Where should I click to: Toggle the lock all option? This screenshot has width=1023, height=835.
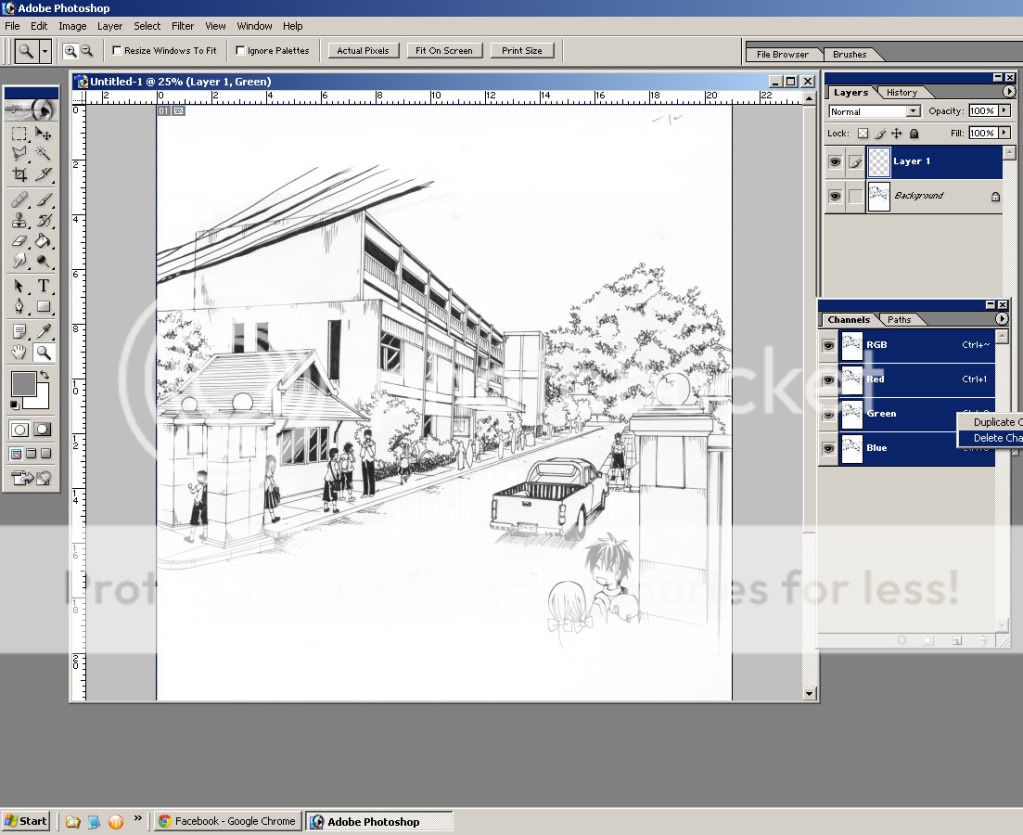[x=914, y=134]
